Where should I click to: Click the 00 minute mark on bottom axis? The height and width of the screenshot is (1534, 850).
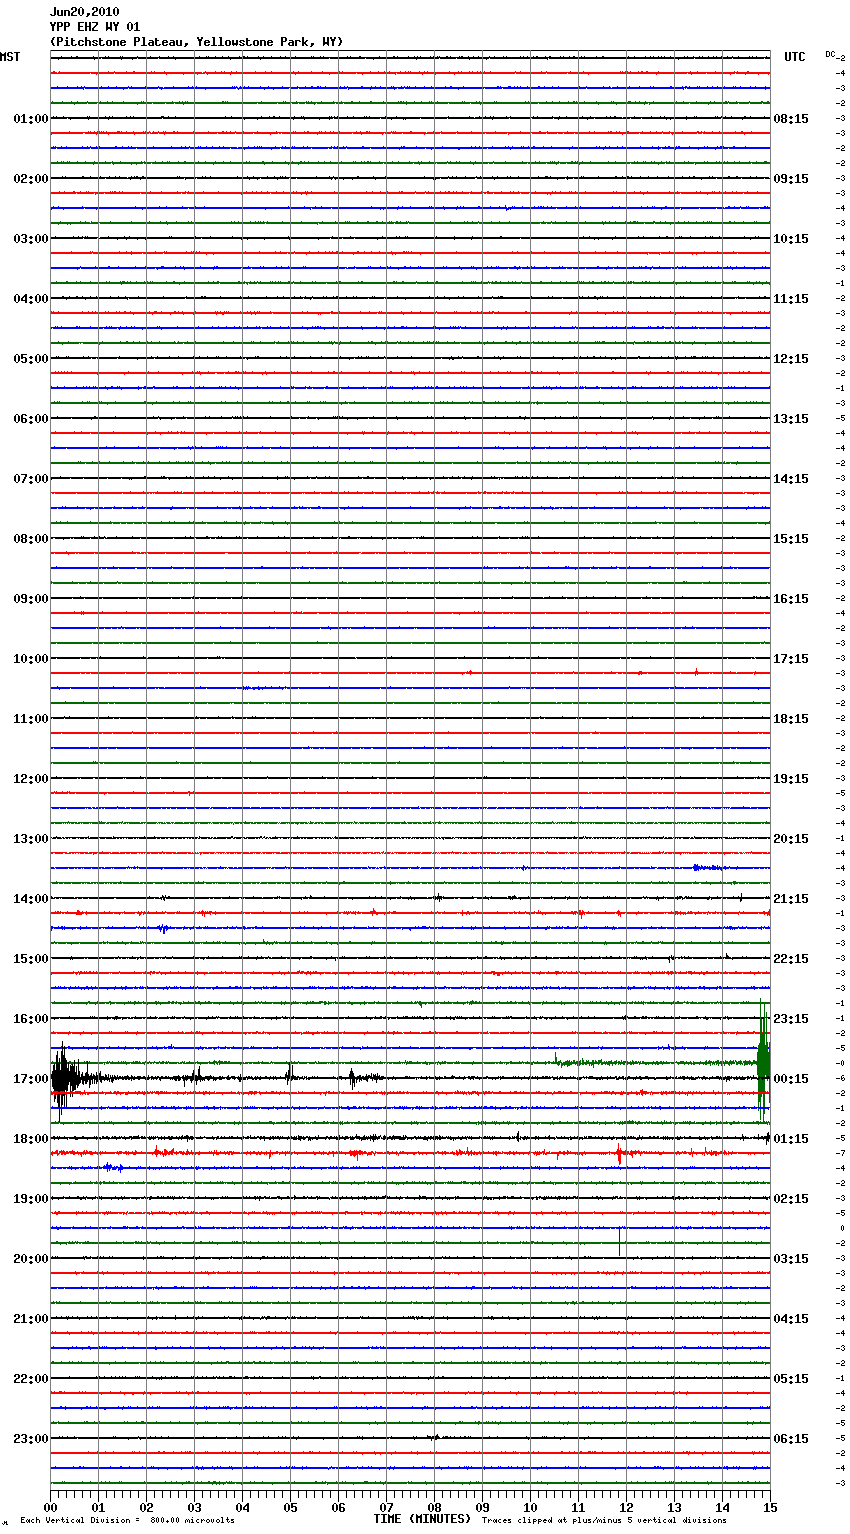coord(51,1507)
